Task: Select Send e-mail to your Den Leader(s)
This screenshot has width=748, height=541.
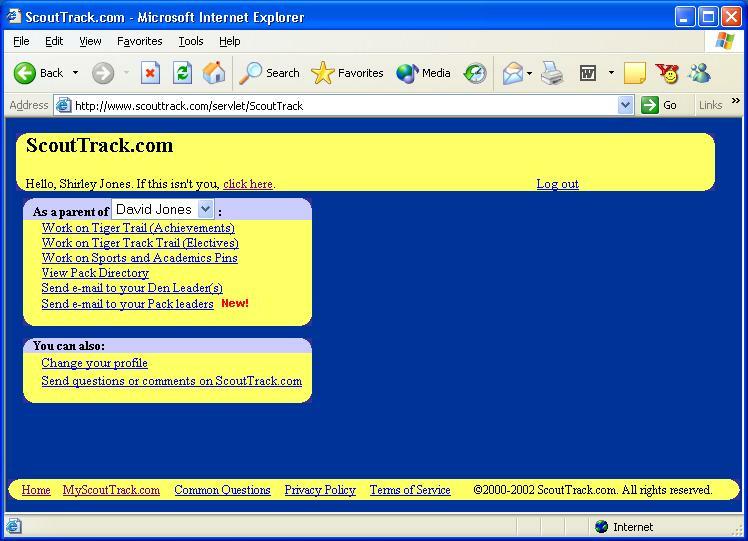Action: (x=132, y=288)
